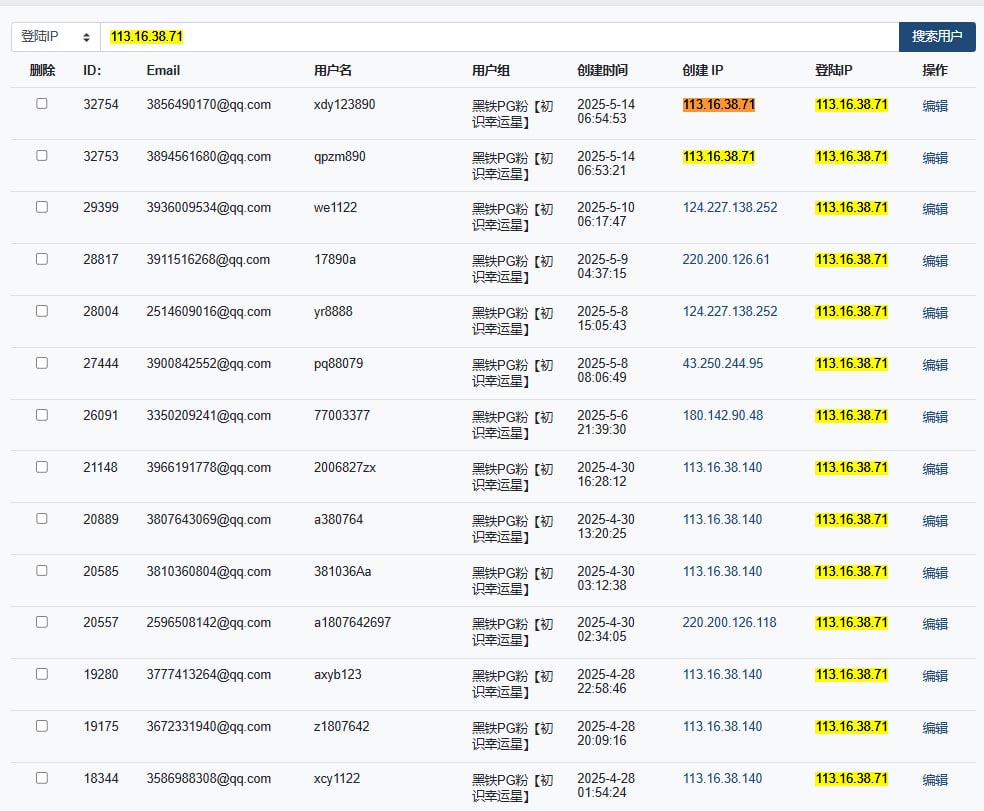Image resolution: width=984 pixels, height=811 pixels.
Task: Click the search field containing 113.16.38.71
Action: tap(500, 37)
